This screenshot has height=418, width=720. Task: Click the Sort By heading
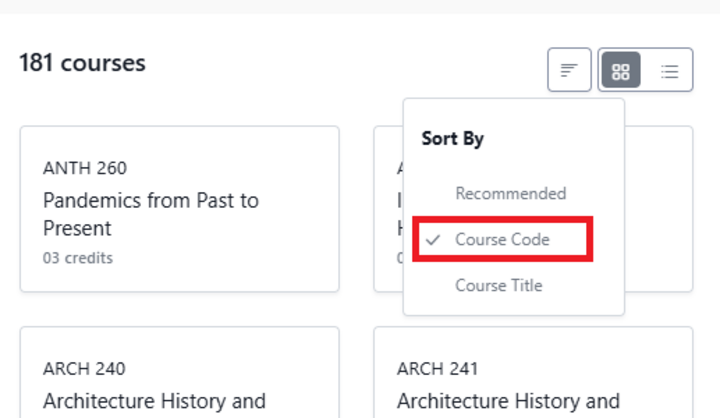452,139
